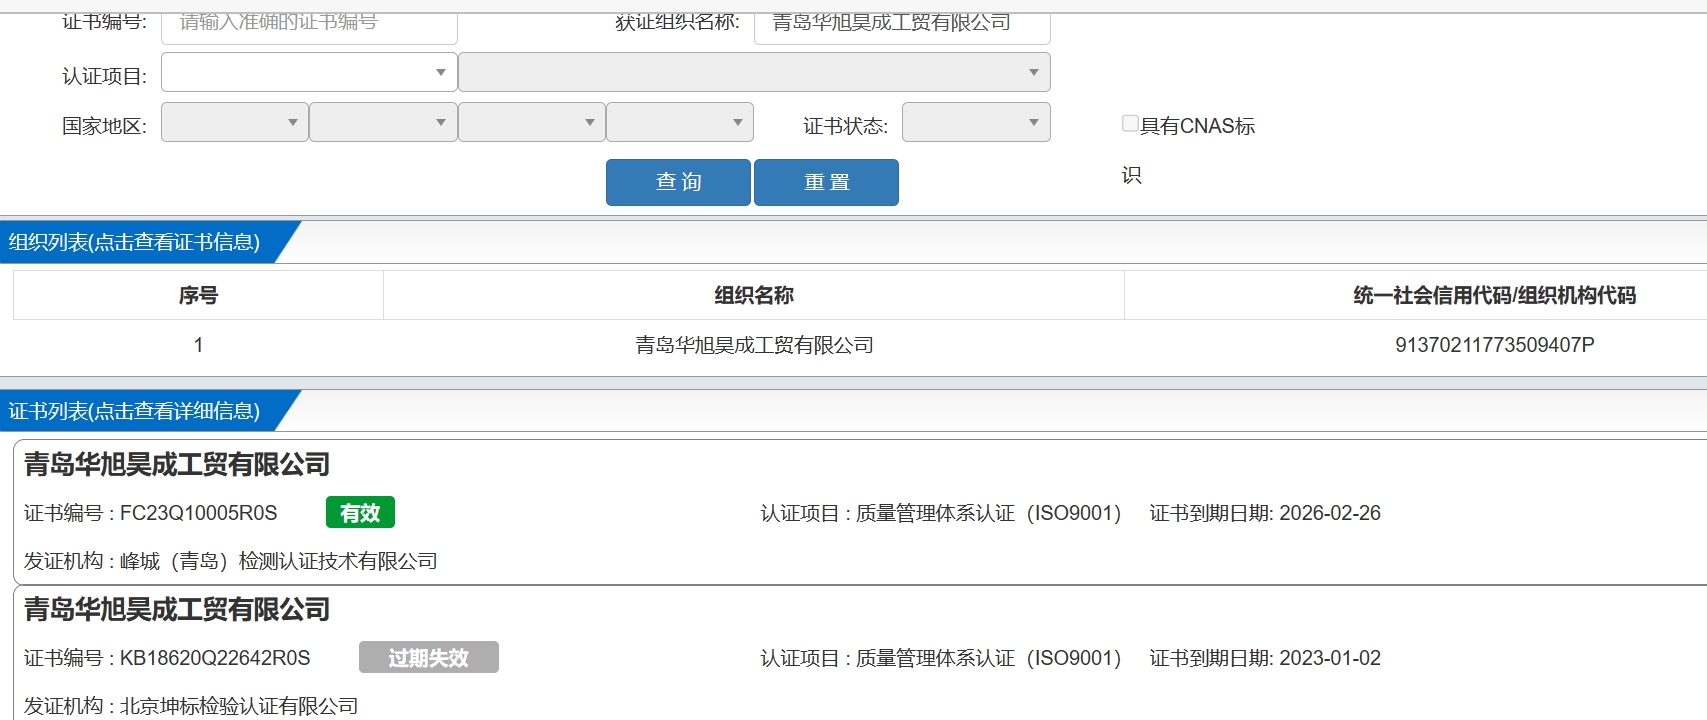Click the 组织名称 column header
Viewport: 1707px width, 720px height.
(754, 295)
